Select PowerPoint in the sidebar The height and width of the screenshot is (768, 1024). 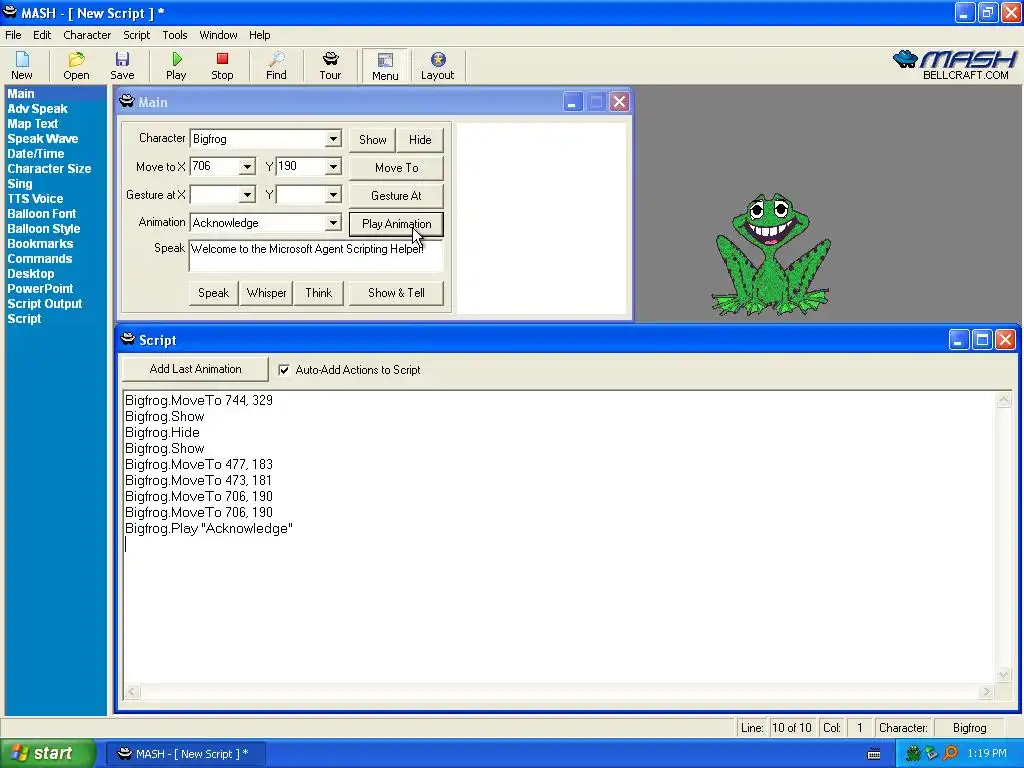[x=40, y=289]
